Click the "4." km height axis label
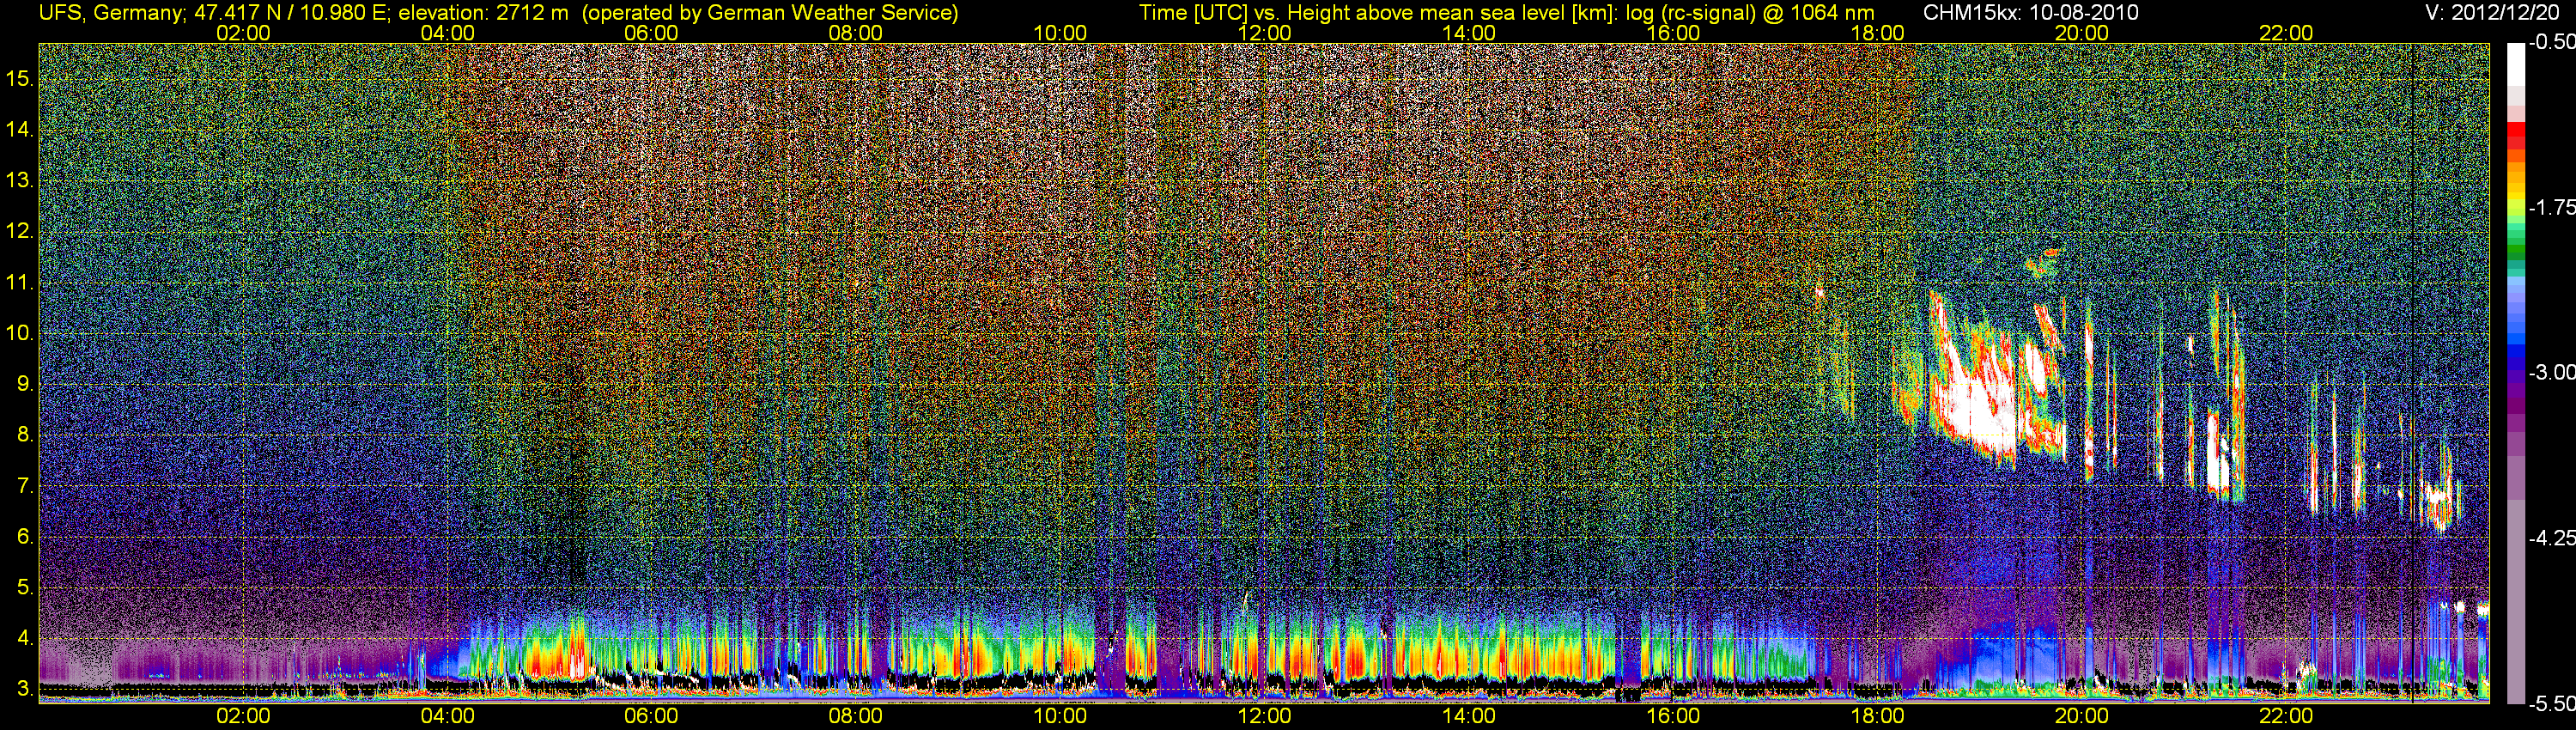The image size is (2576, 730). 25,638
